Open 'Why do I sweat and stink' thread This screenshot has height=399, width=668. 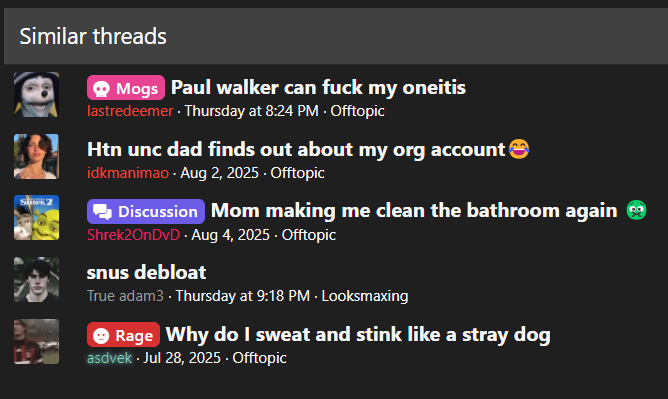click(358, 335)
